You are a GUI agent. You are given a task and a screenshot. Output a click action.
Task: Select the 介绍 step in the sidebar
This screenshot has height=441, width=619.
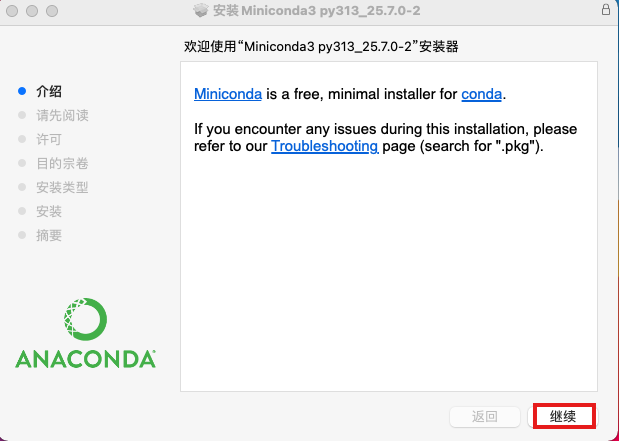(49, 91)
